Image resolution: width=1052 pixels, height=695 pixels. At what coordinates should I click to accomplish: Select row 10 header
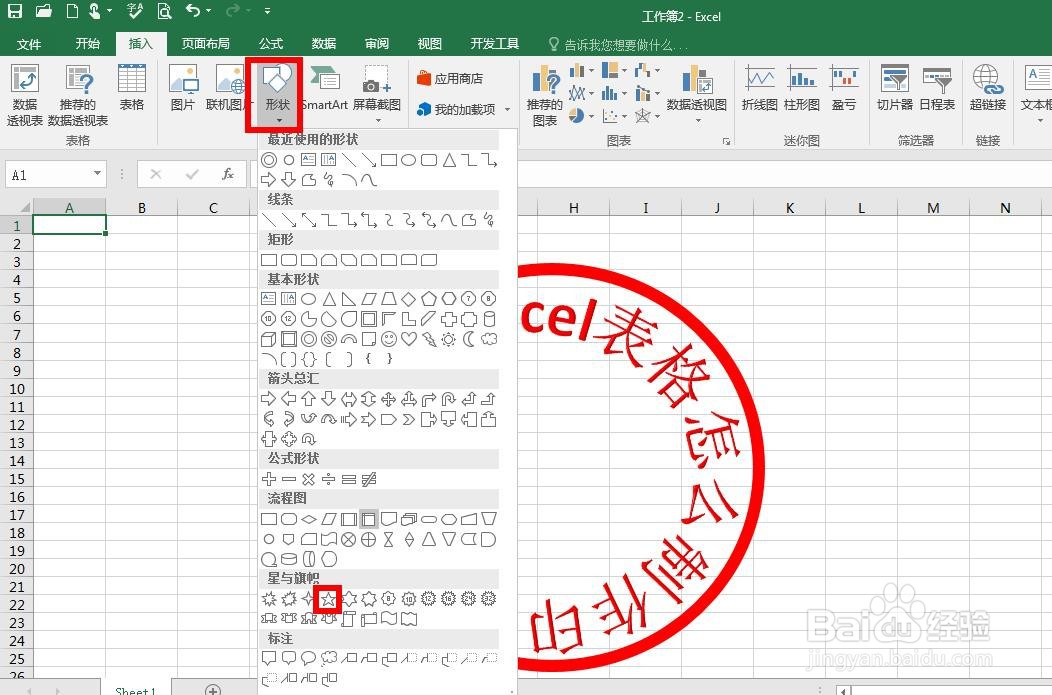point(16,389)
